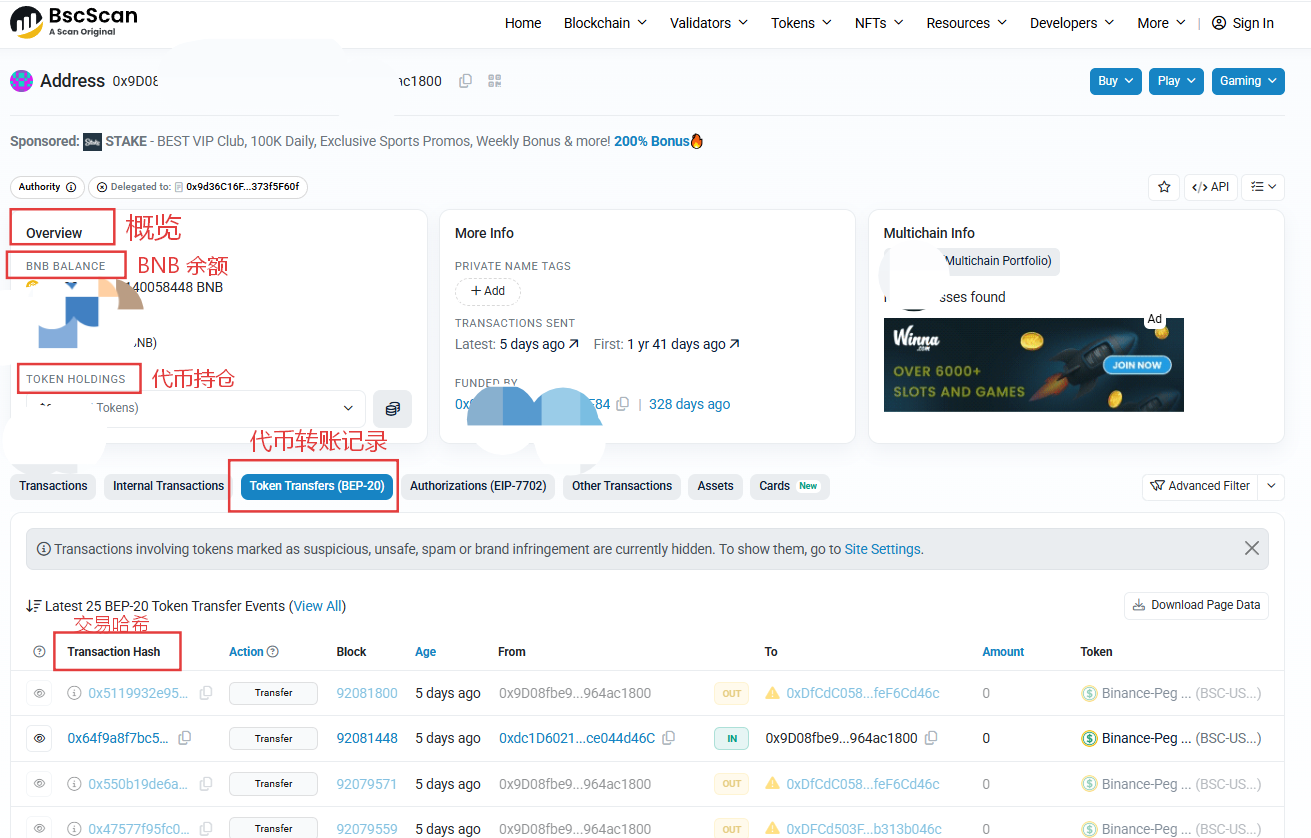Viewport: 1311px width, 838px height.
Task: Click Download Page Data button
Action: pos(1196,605)
